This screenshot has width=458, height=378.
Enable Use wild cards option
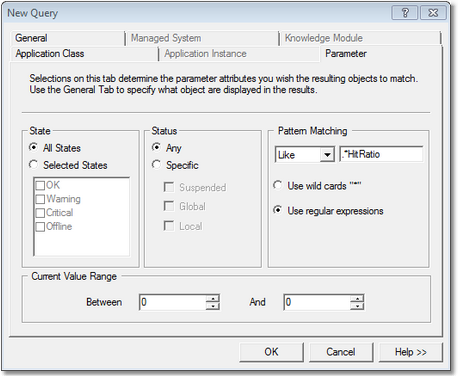pyautogui.click(x=278, y=185)
